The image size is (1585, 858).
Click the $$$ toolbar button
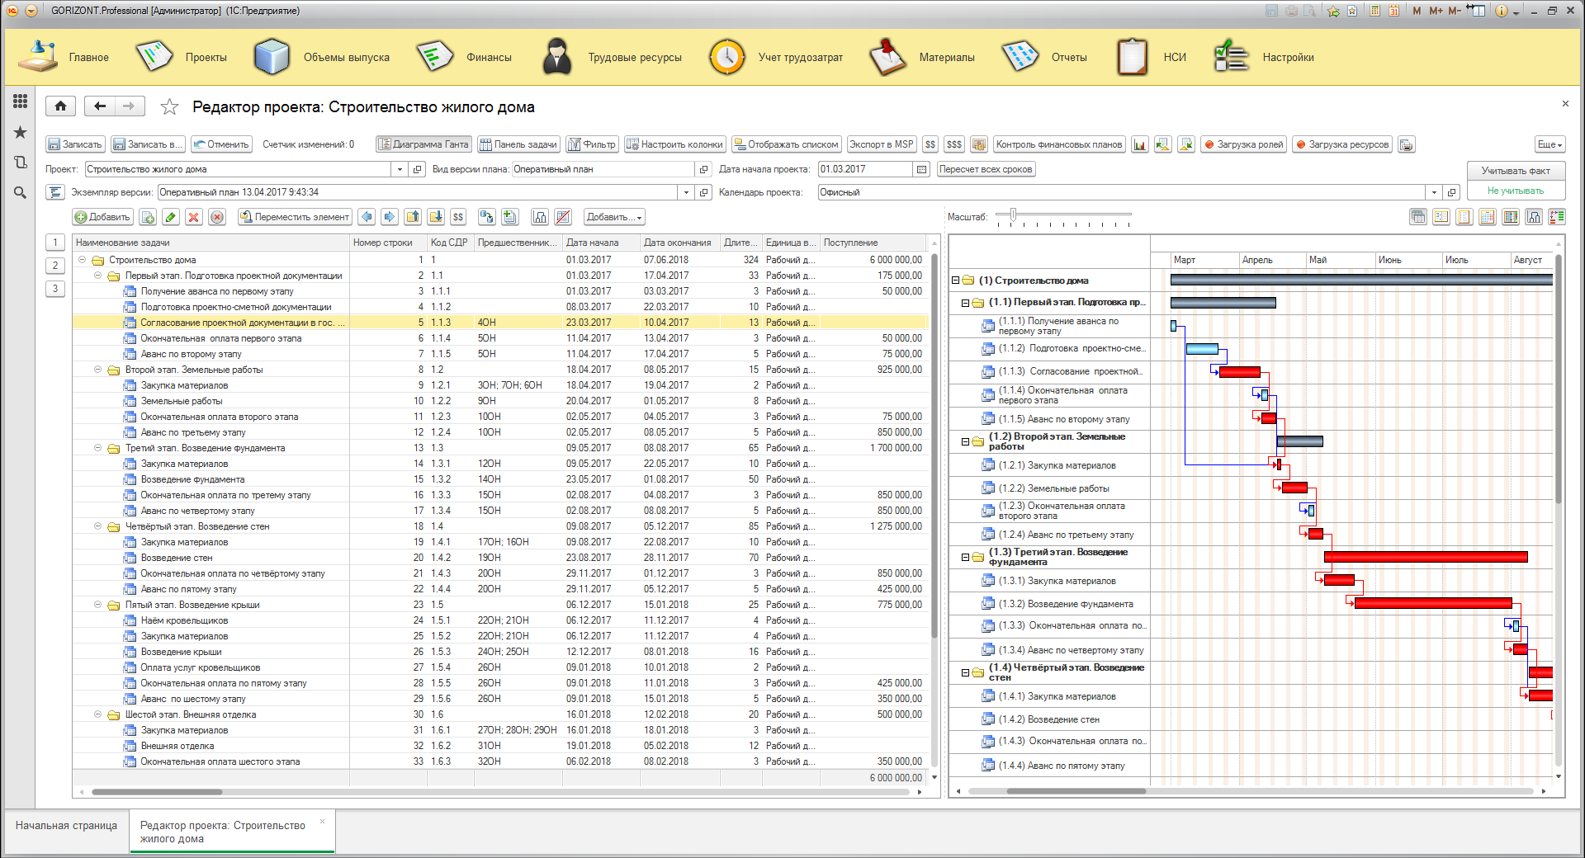coord(954,144)
